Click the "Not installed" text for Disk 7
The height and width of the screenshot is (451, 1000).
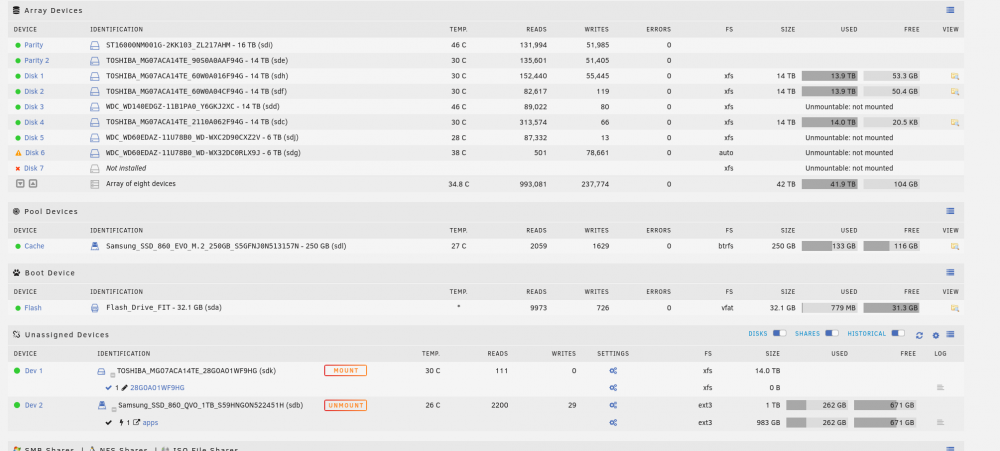[x=126, y=168]
